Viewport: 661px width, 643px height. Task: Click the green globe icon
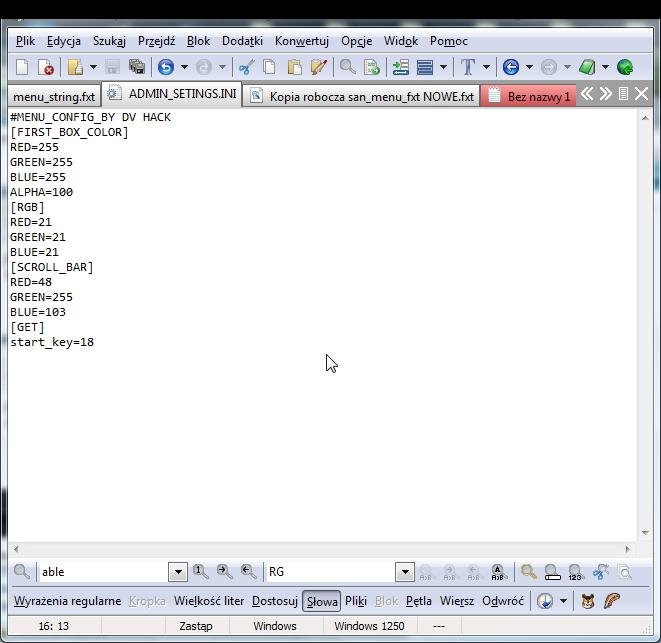point(625,67)
